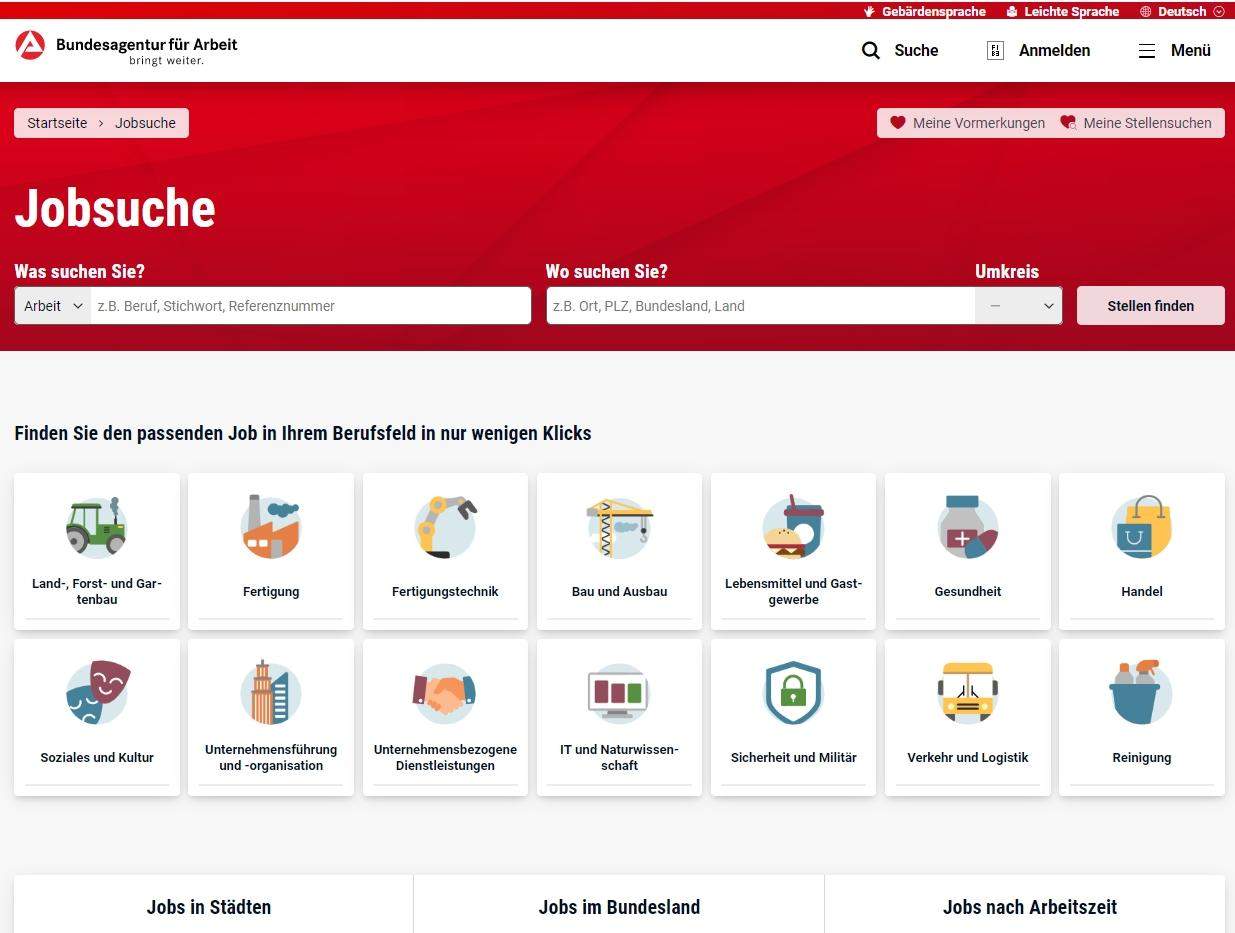Click the Fertigung factory icon
The image size is (1235, 933).
271,527
